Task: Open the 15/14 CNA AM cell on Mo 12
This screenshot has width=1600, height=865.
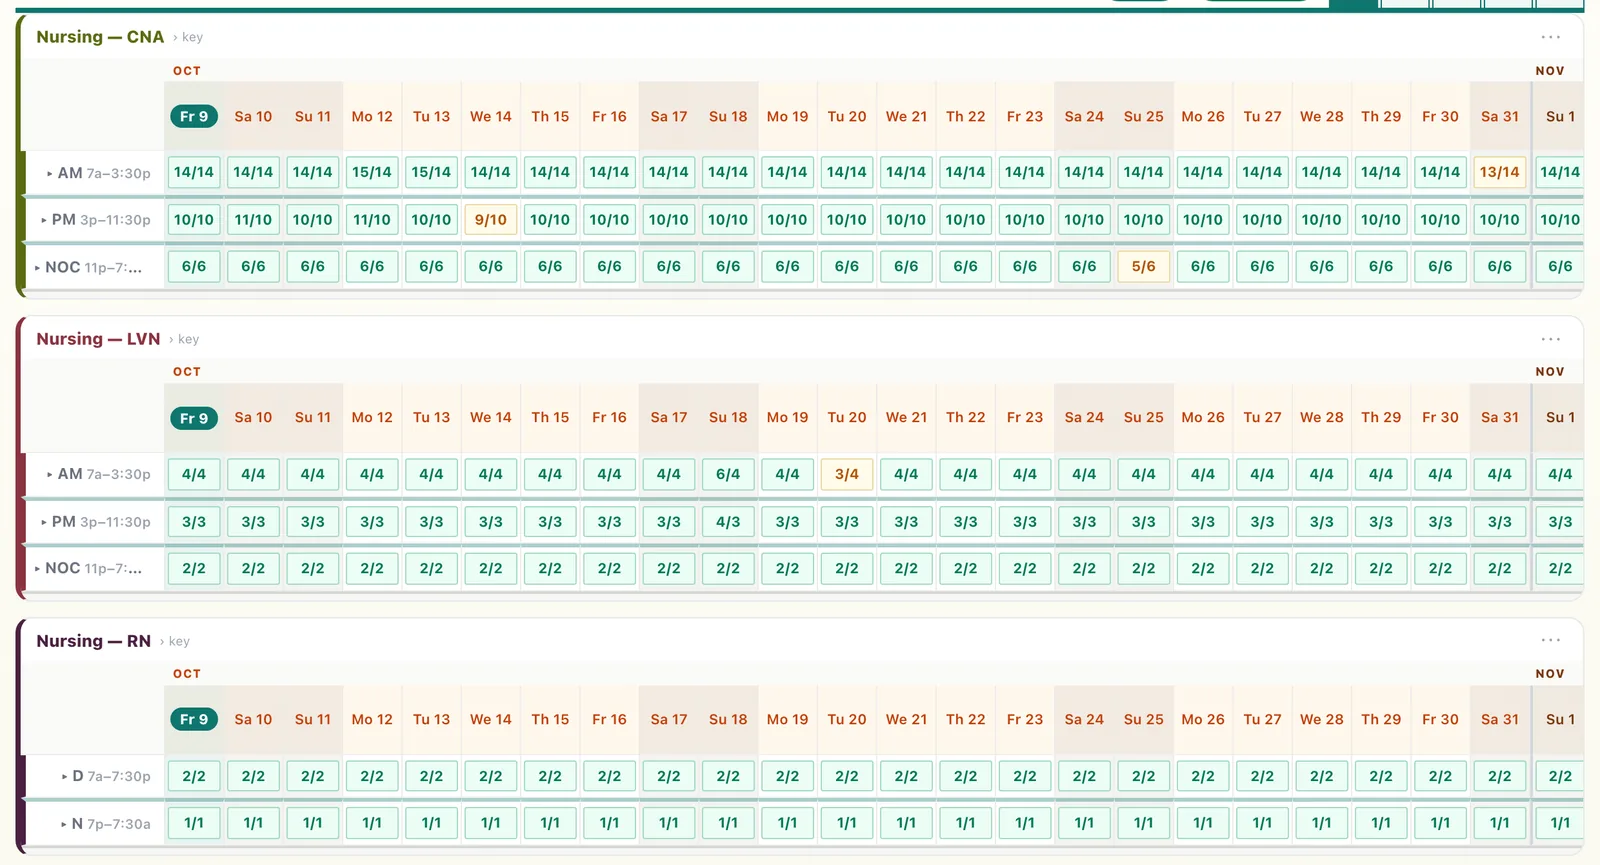Action: click(x=372, y=172)
